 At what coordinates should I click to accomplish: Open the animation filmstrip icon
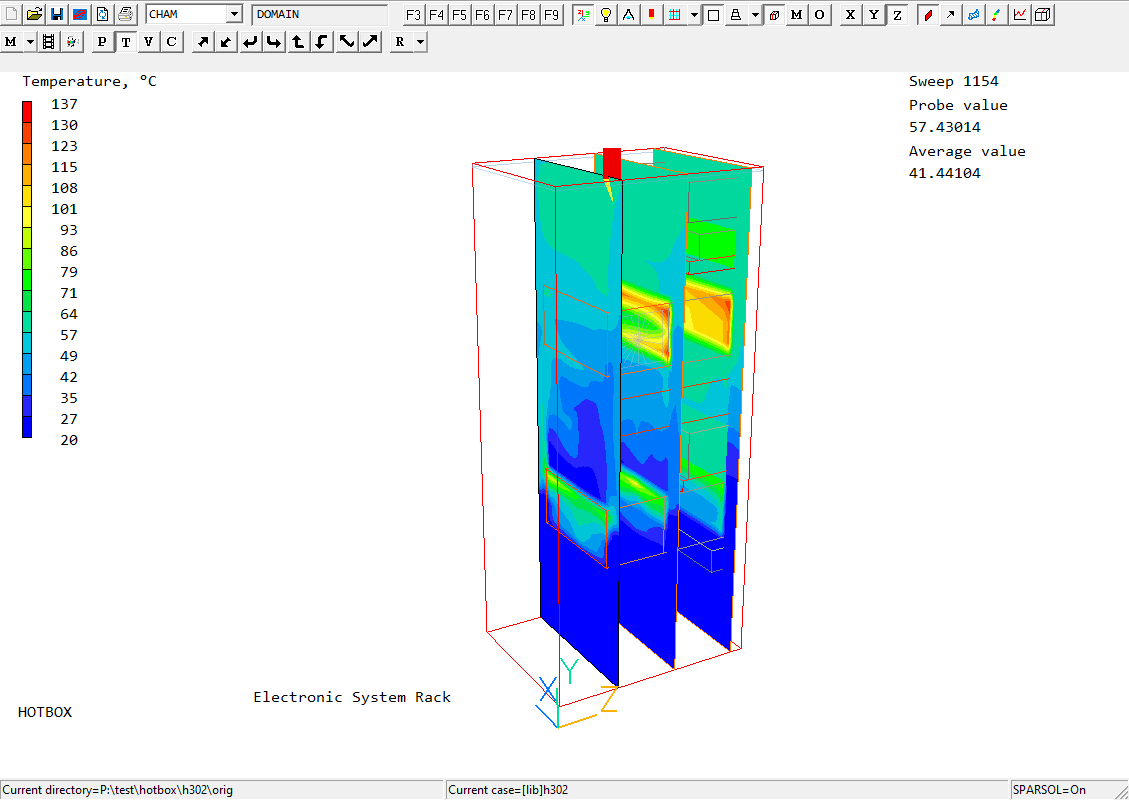tap(49, 41)
